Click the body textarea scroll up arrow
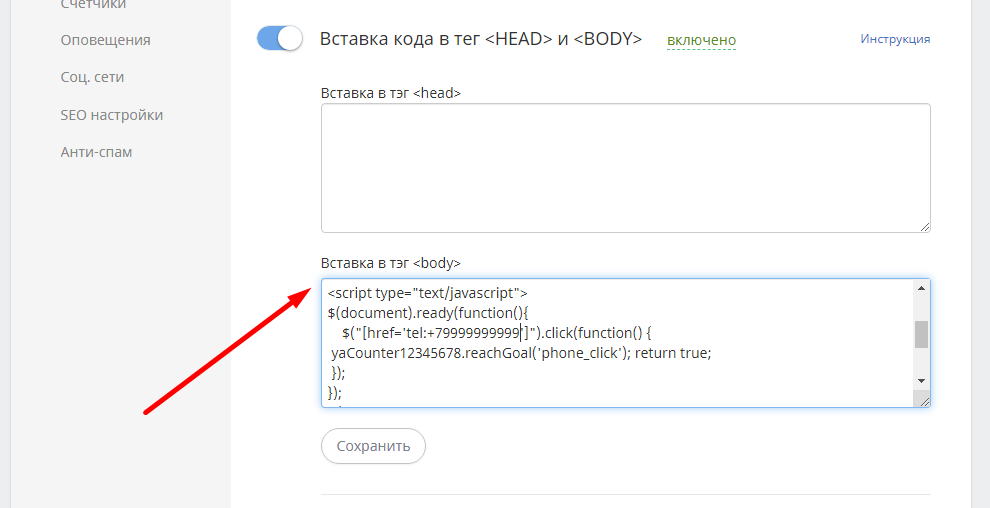The width and height of the screenshot is (990, 508). pos(921,289)
